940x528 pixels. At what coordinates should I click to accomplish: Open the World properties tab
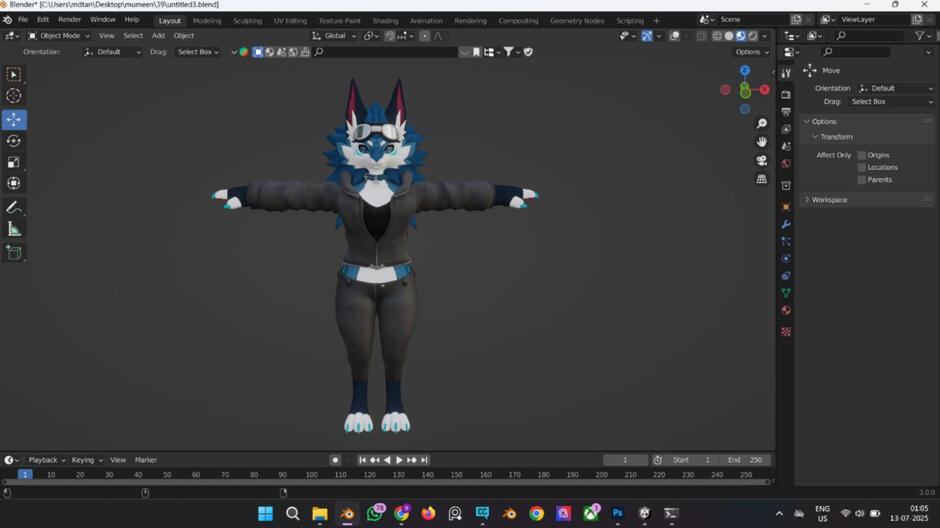[x=786, y=164]
